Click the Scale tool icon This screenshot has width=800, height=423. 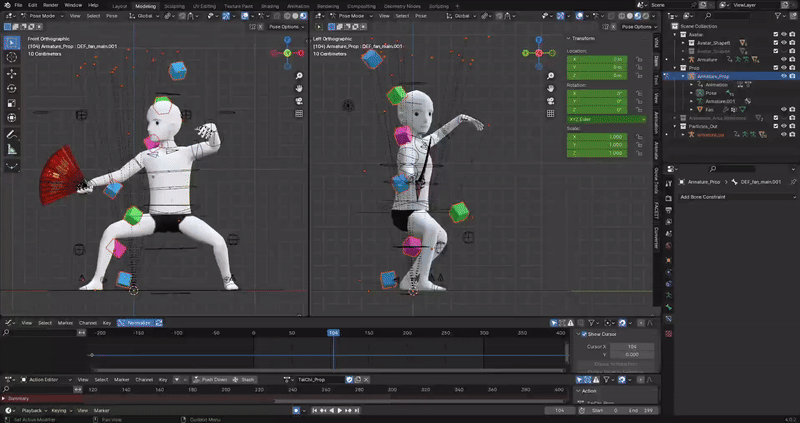pyautogui.click(x=11, y=103)
